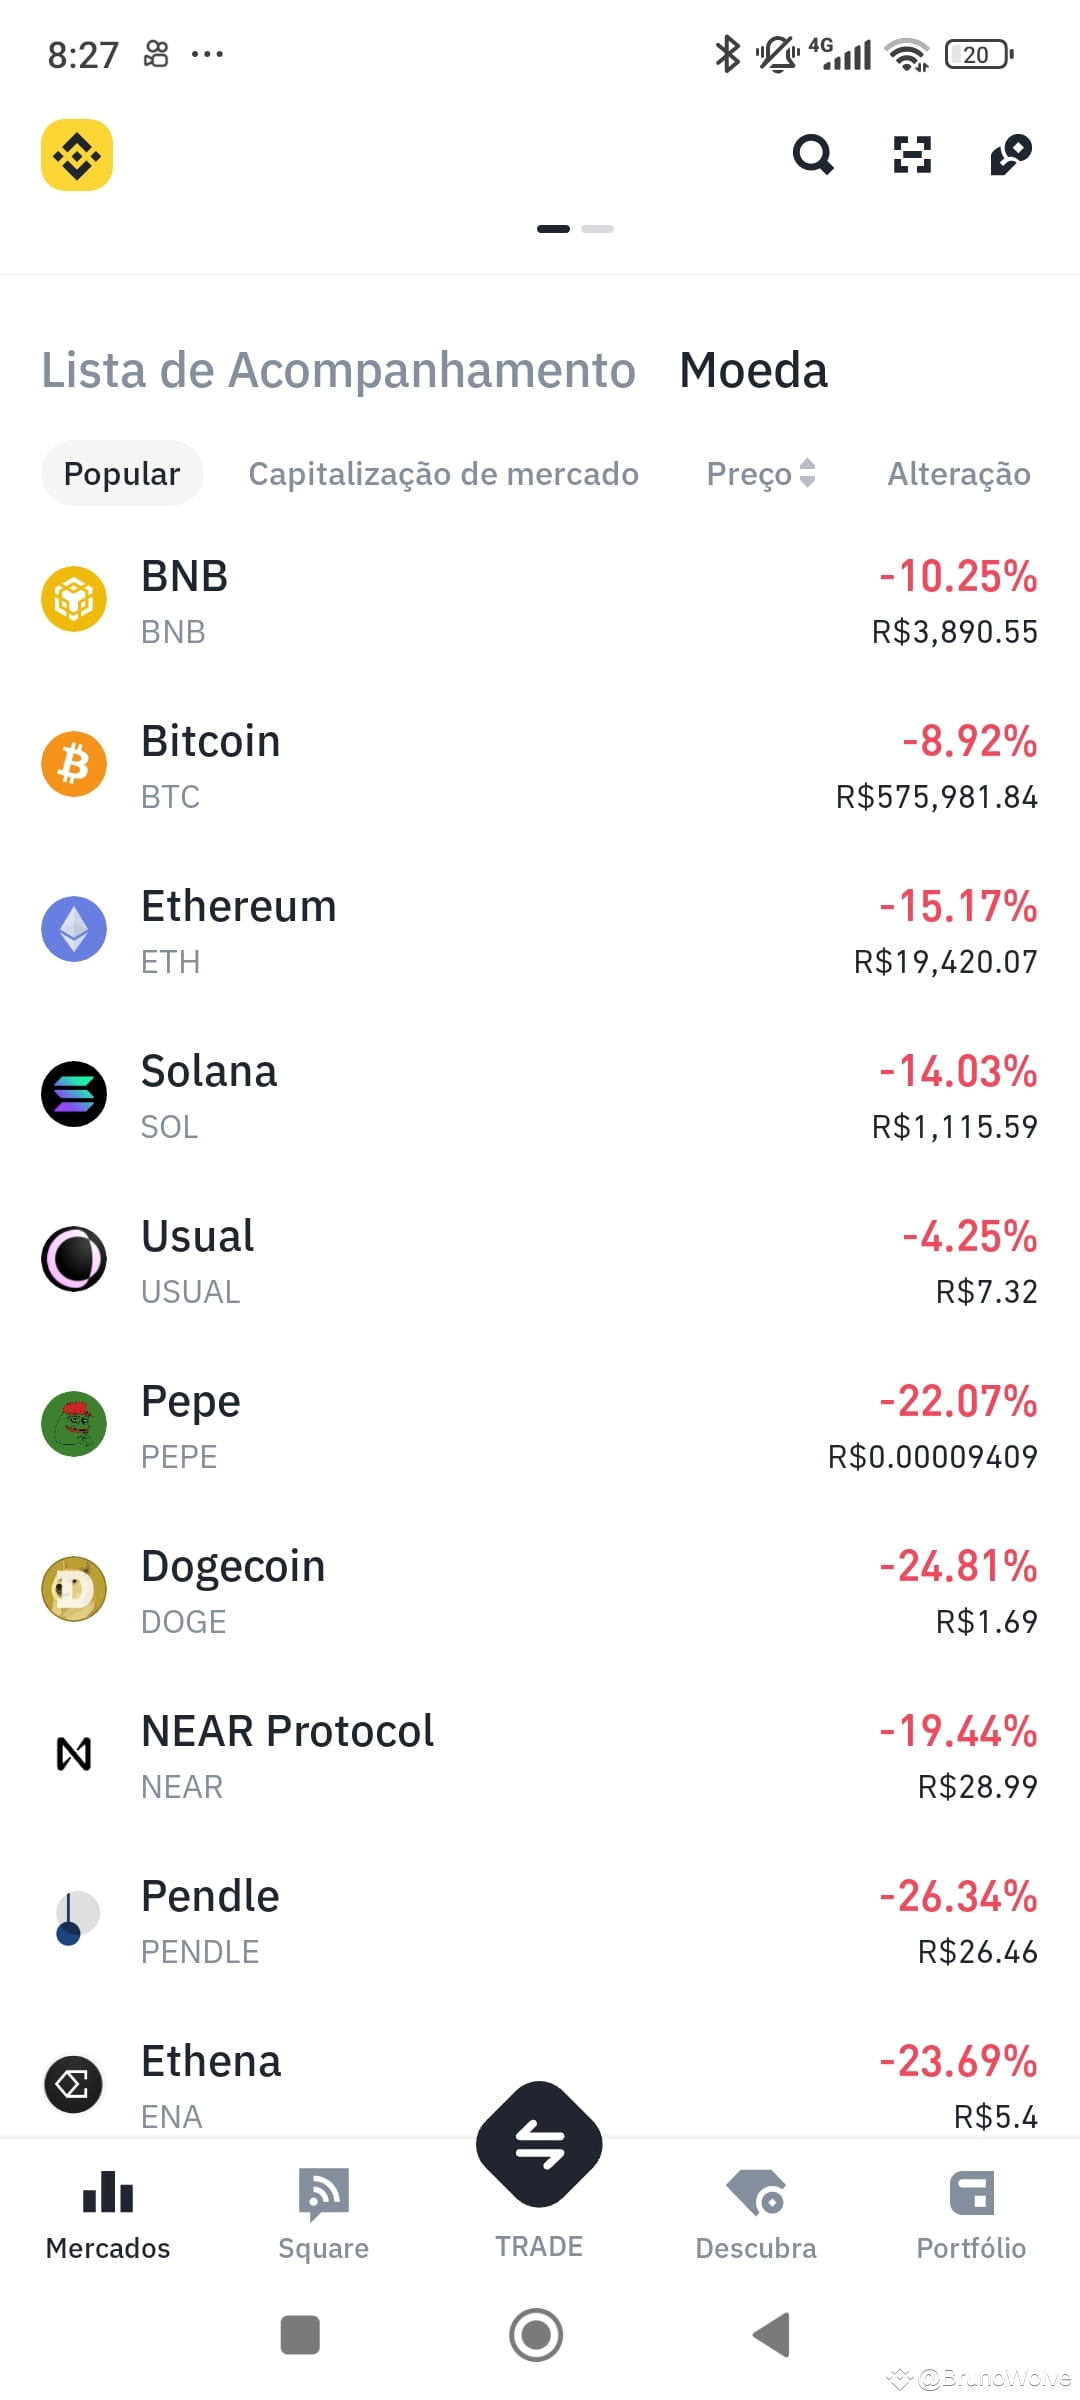
Task: Open the Square feed icon
Action: (323, 2194)
